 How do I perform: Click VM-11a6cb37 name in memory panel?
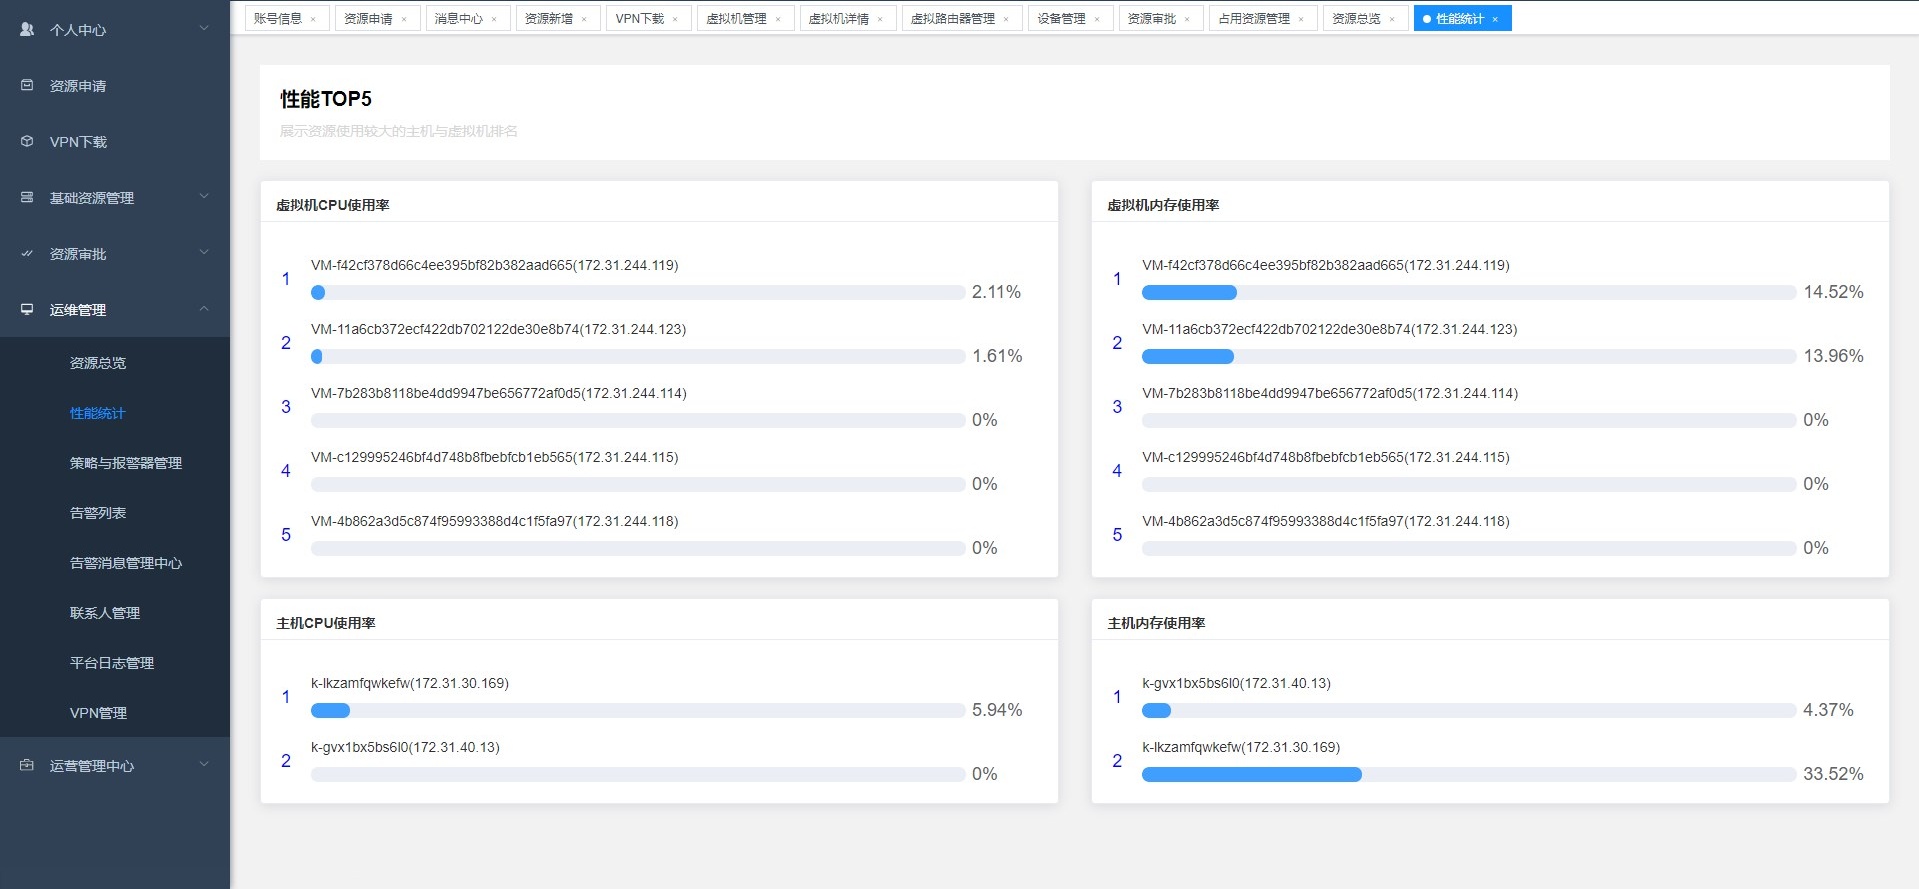coord(1330,330)
